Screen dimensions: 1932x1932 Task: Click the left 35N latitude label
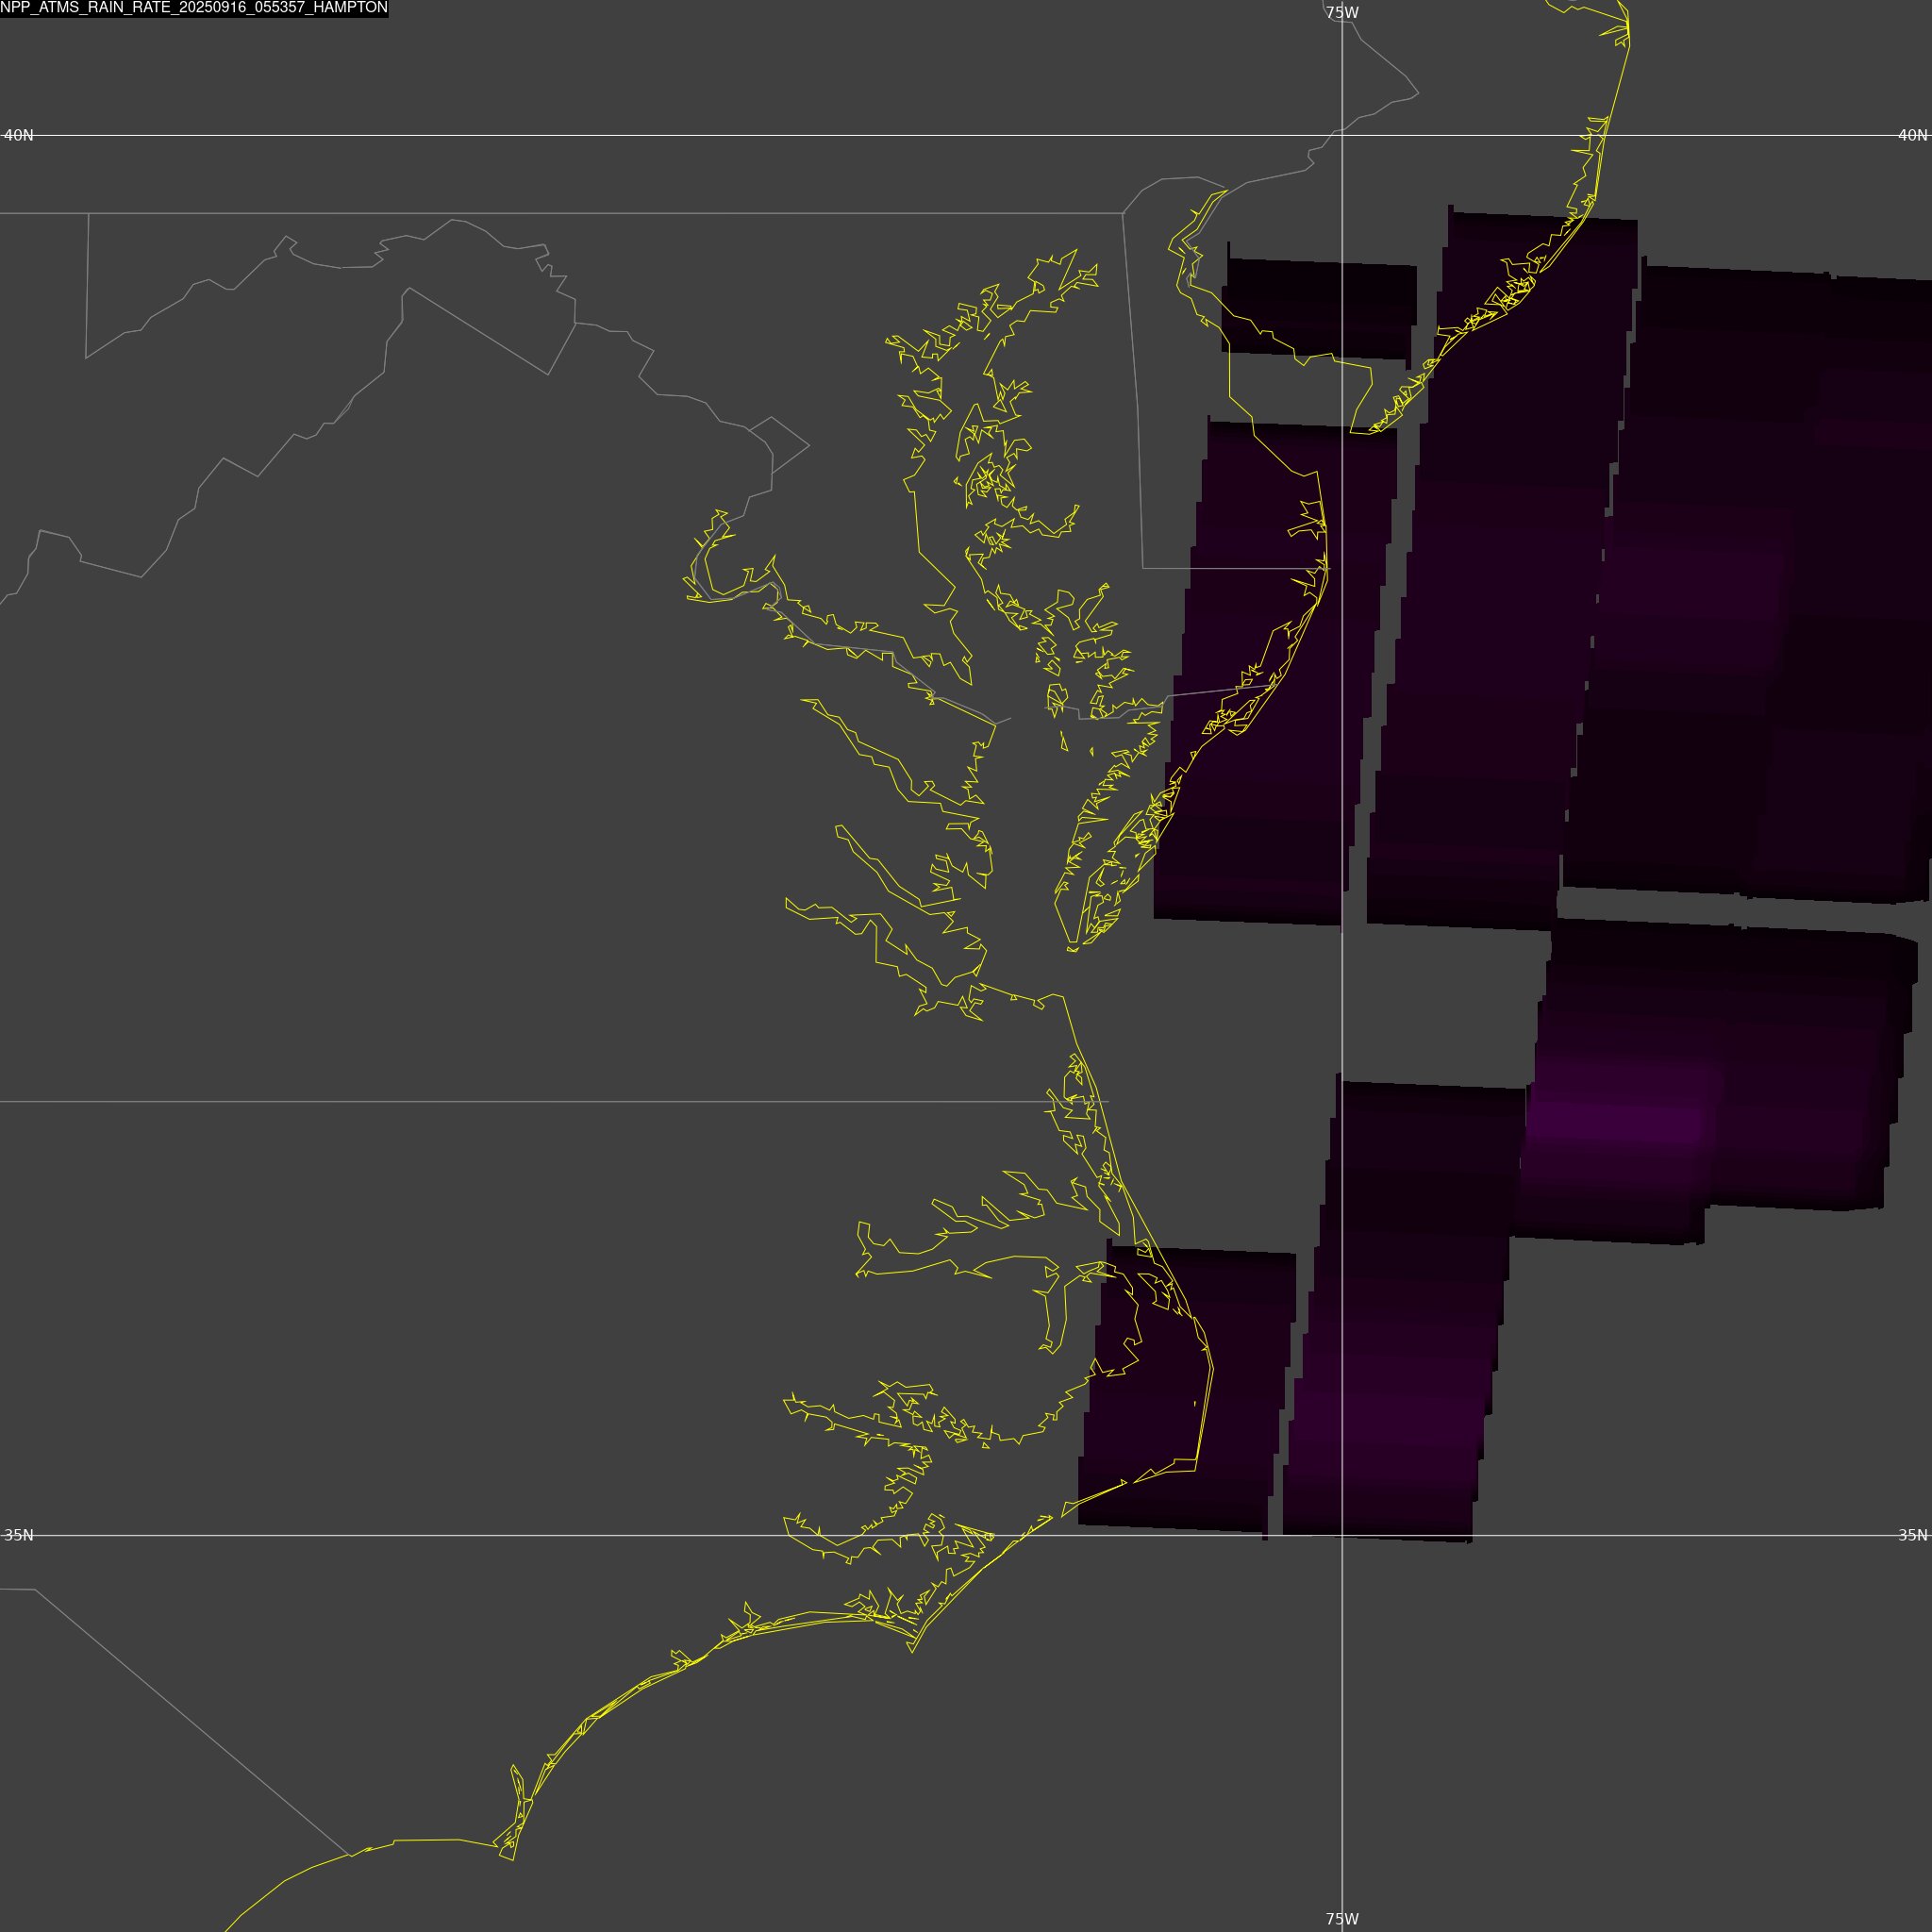click(x=19, y=1535)
